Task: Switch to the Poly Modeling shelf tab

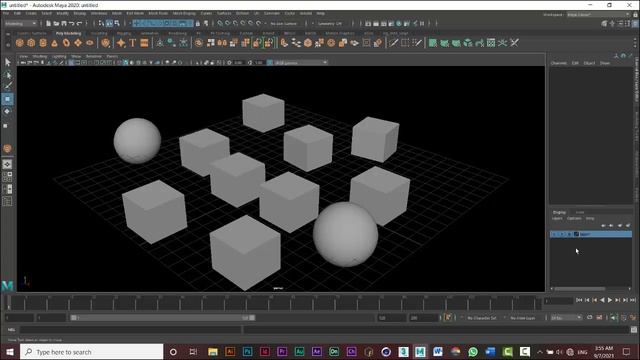Action: pyautogui.click(x=69, y=33)
